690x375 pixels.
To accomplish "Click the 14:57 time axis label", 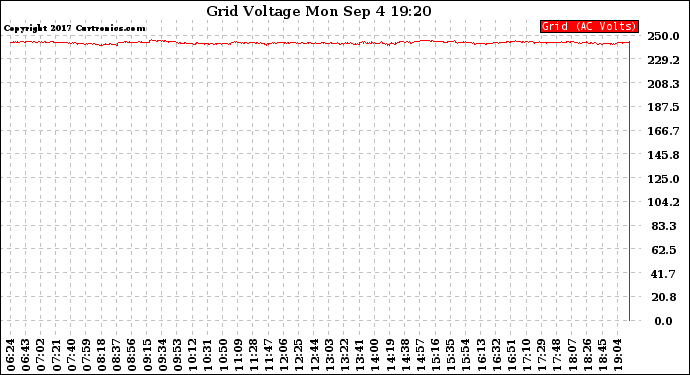I will [x=420, y=355].
